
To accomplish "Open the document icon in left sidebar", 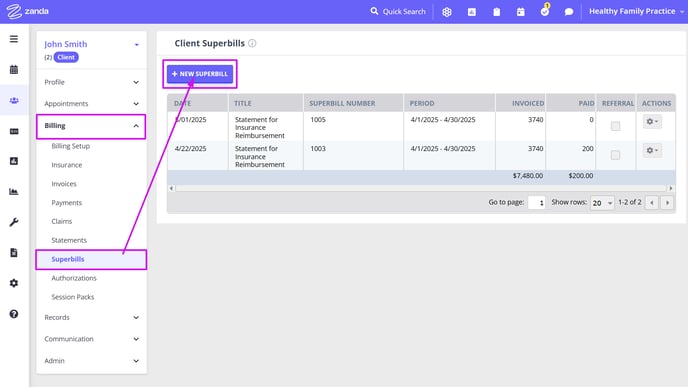I will click(14, 252).
